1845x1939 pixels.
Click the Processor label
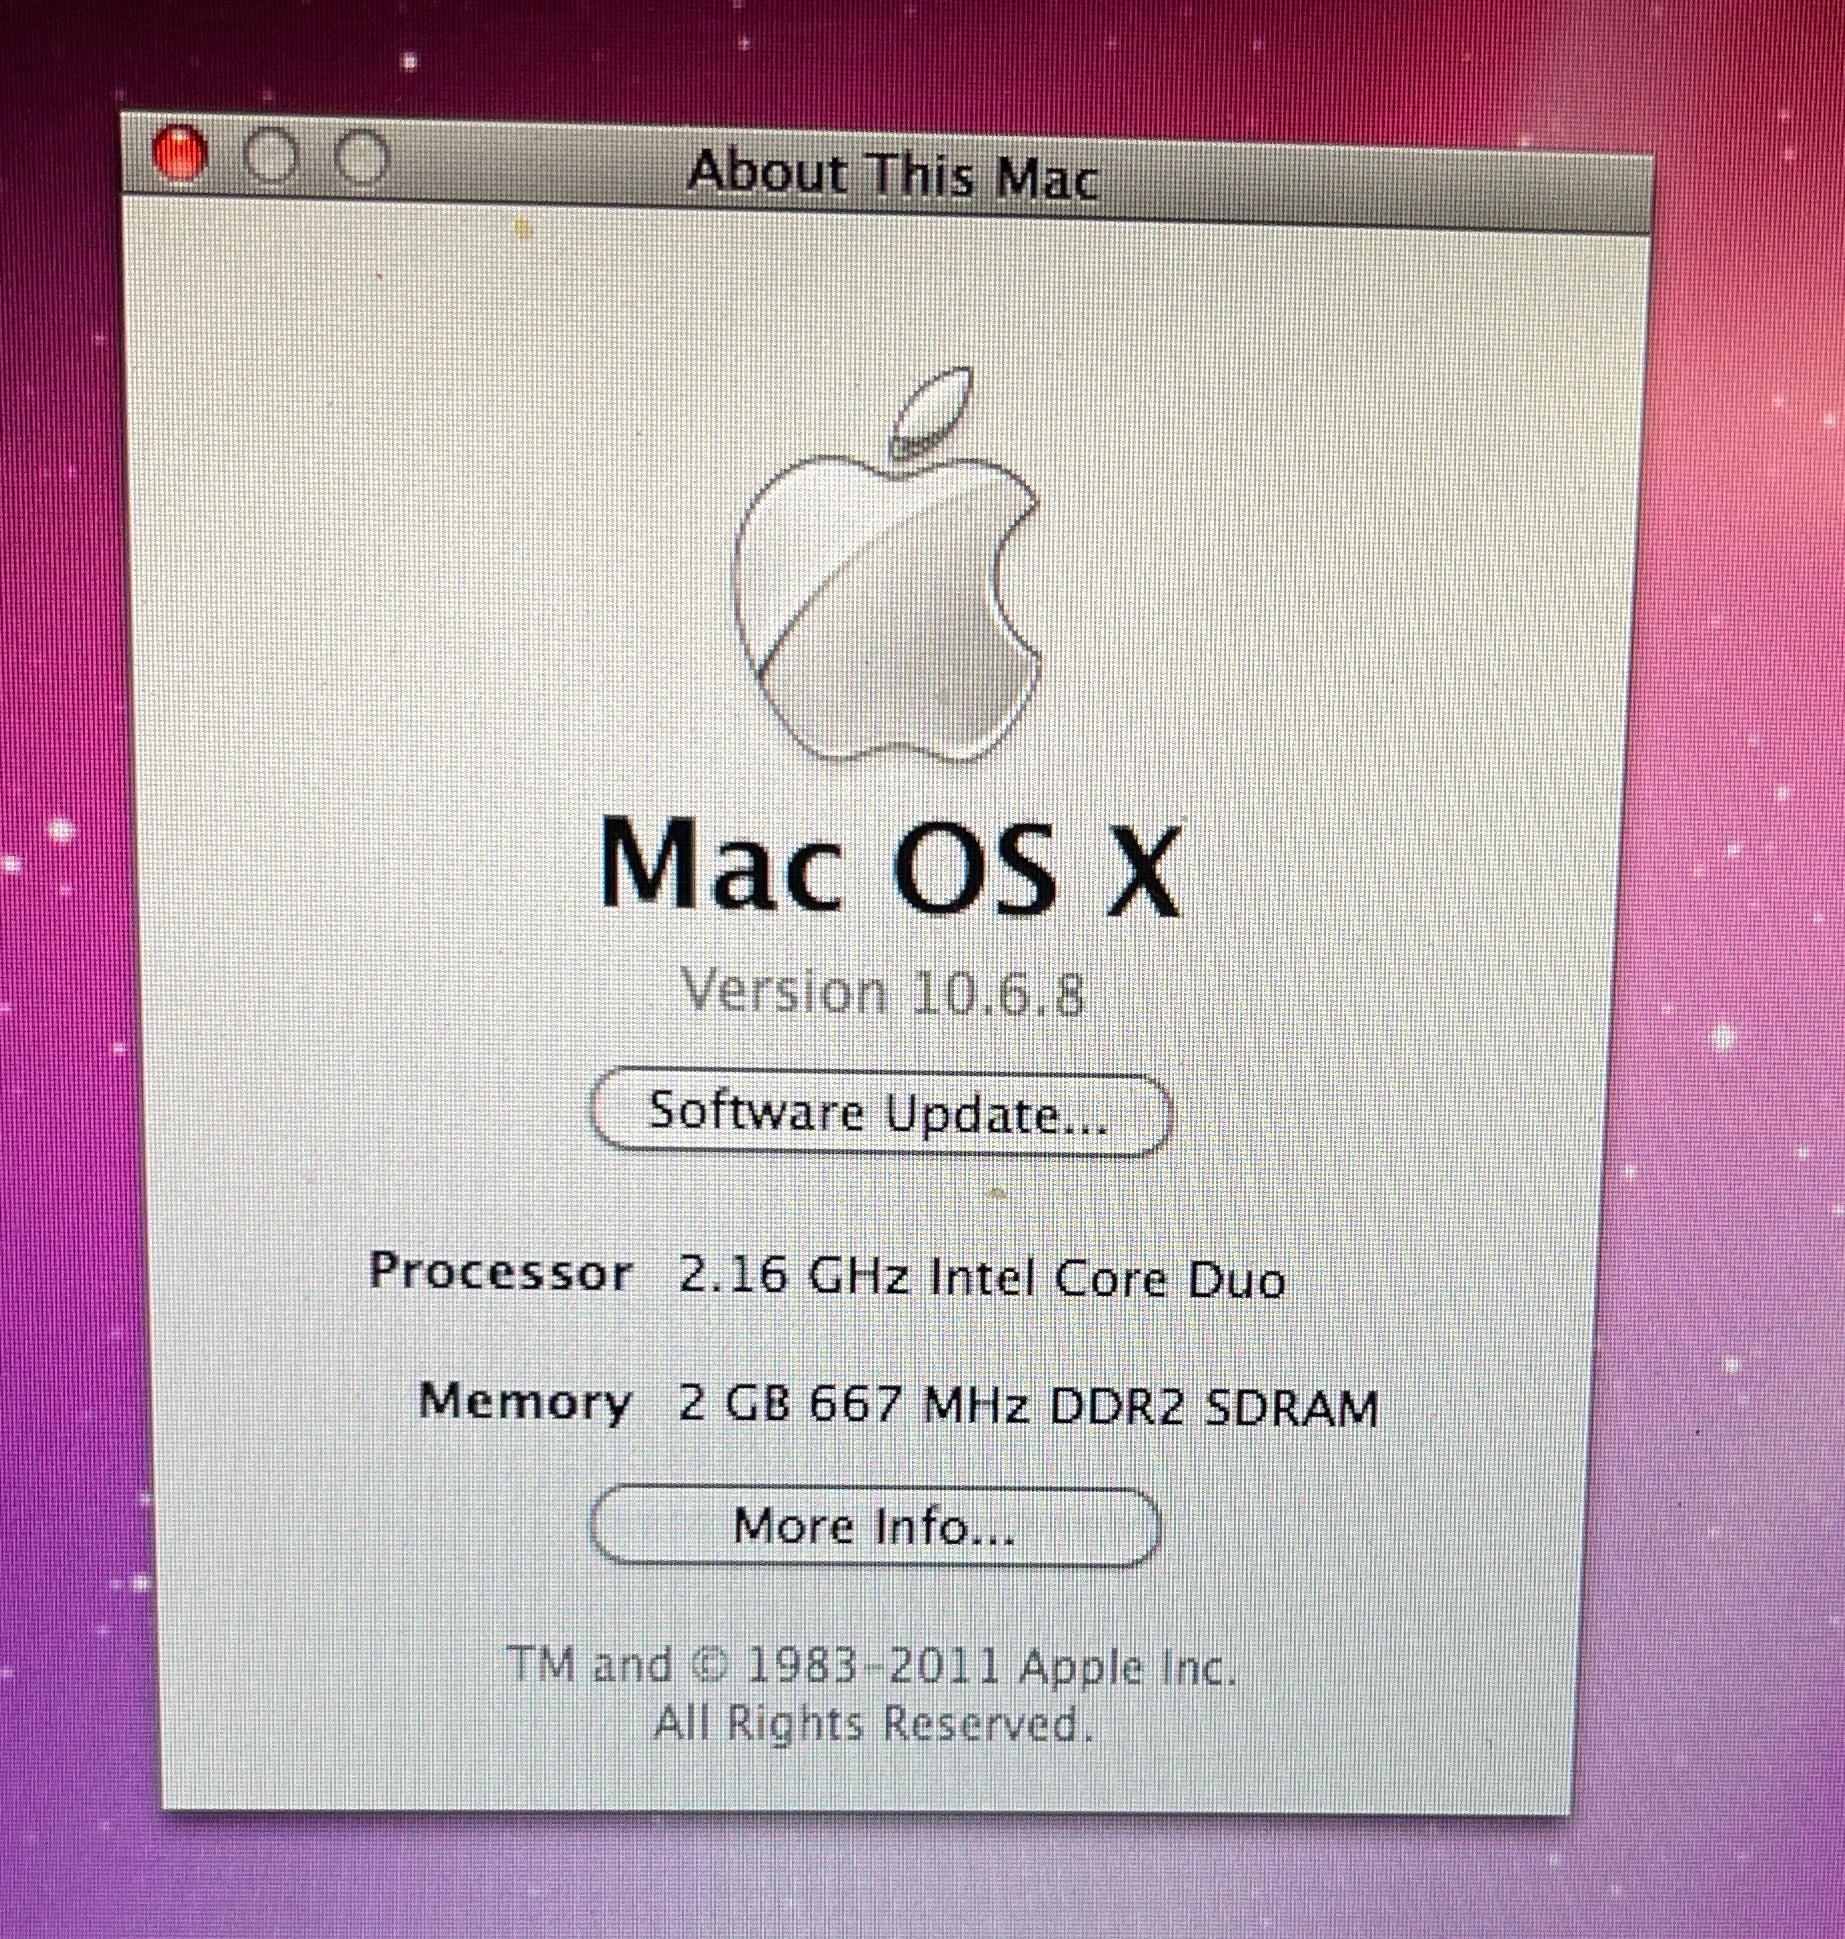click(500, 1272)
